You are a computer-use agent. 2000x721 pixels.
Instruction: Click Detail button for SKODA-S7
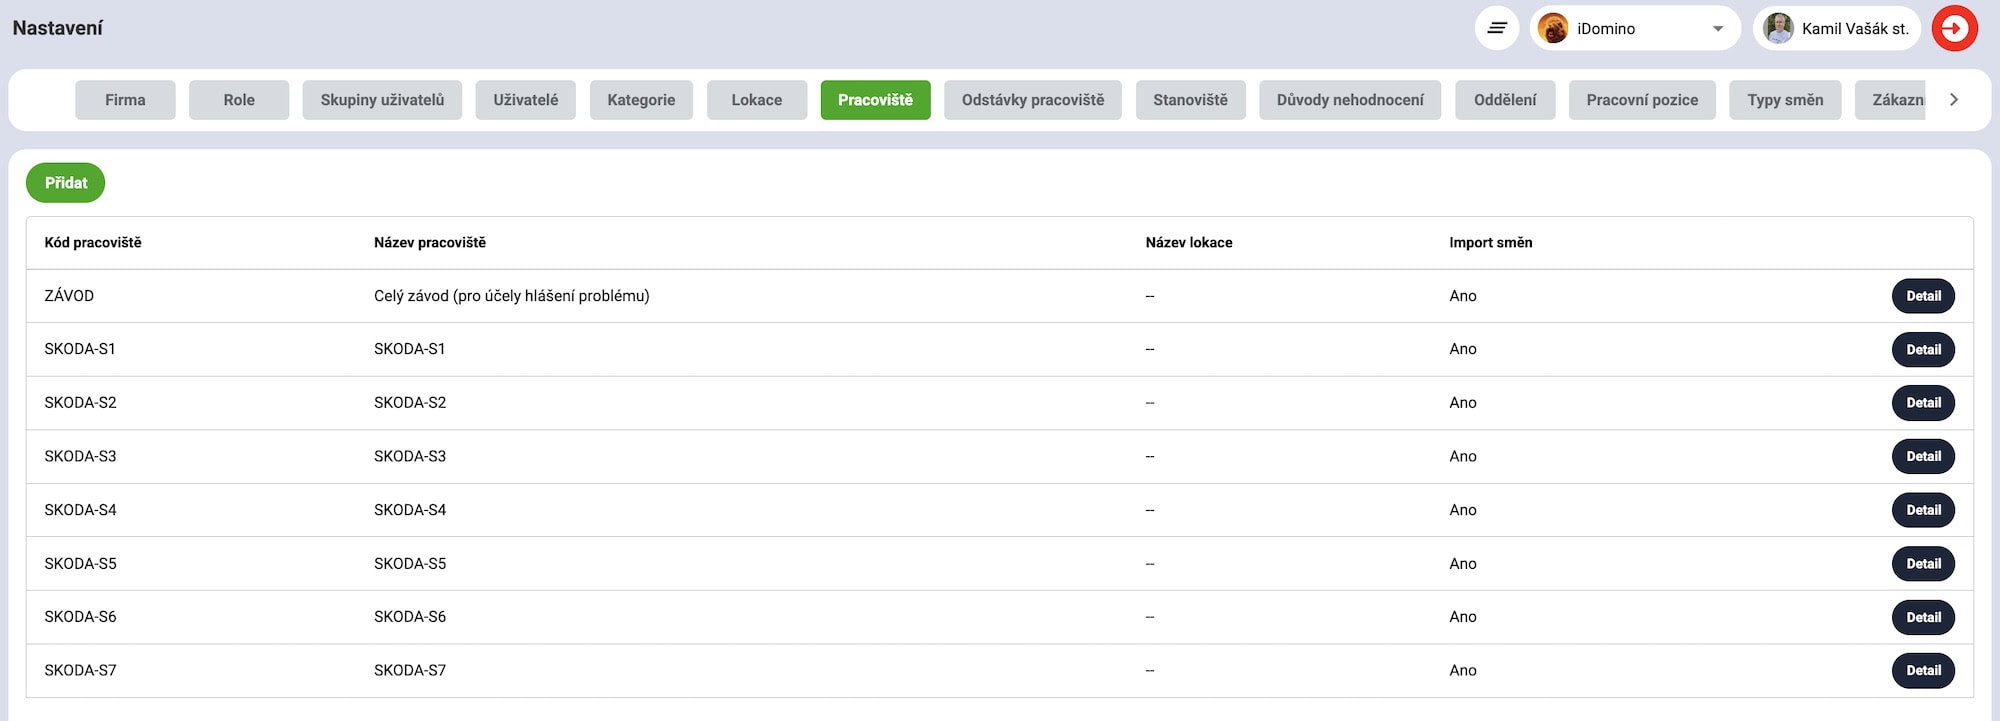pyautogui.click(x=1922, y=670)
